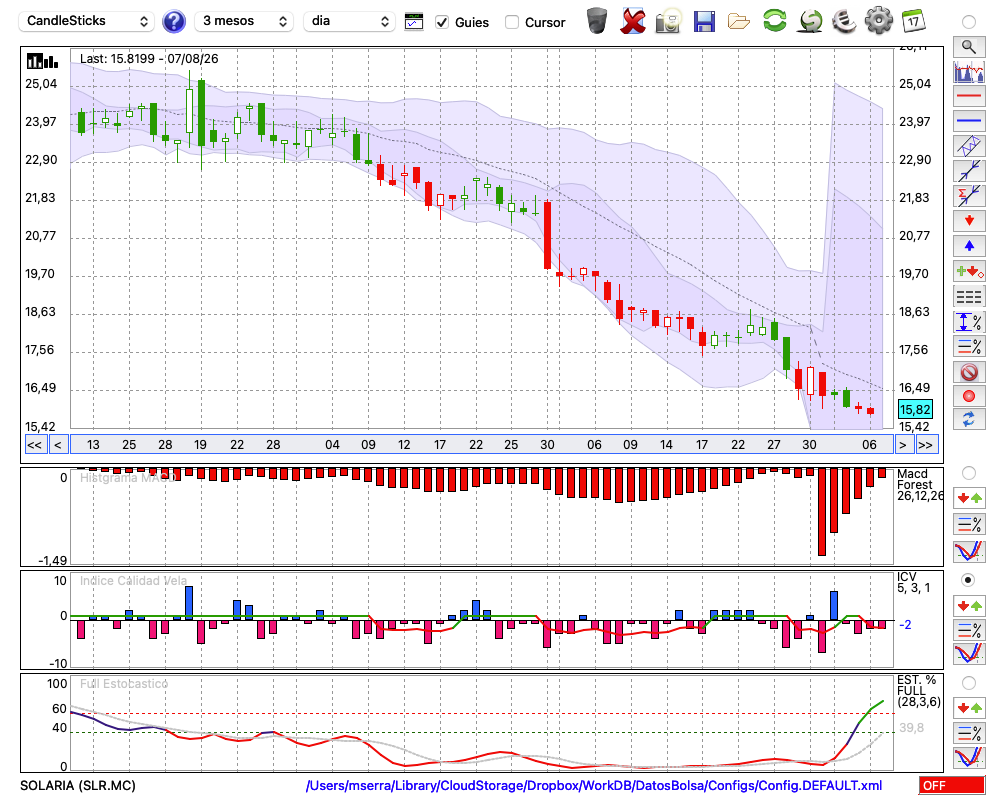Open the CandleSticks chart type dropdown
Screen dimensions: 1000x800
coord(87,21)
